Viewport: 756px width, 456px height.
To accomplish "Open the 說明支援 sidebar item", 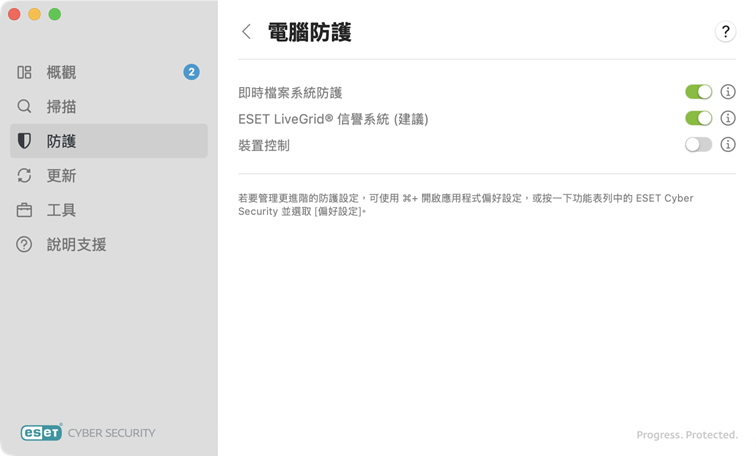I will coord(109,244).
